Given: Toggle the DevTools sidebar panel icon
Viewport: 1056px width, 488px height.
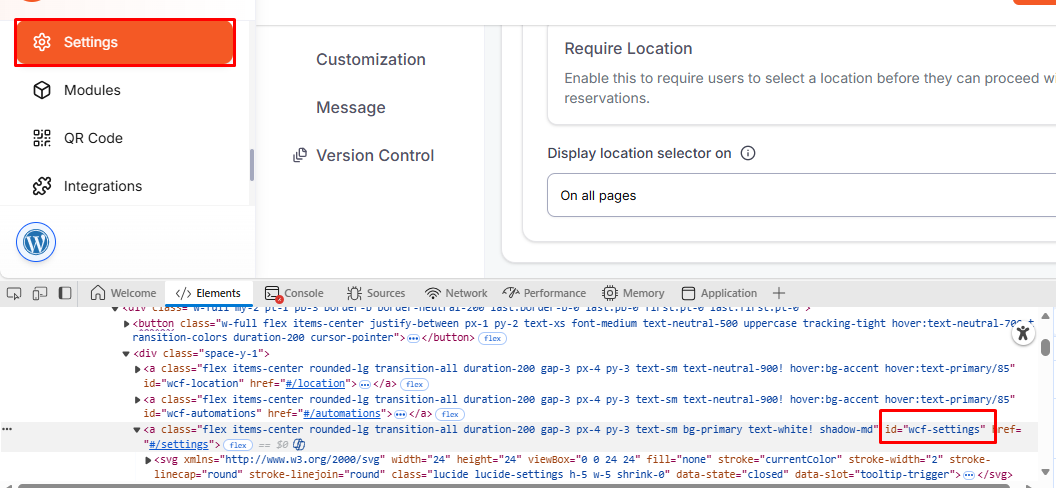Looking at the screenshot, I should point(65,293).
